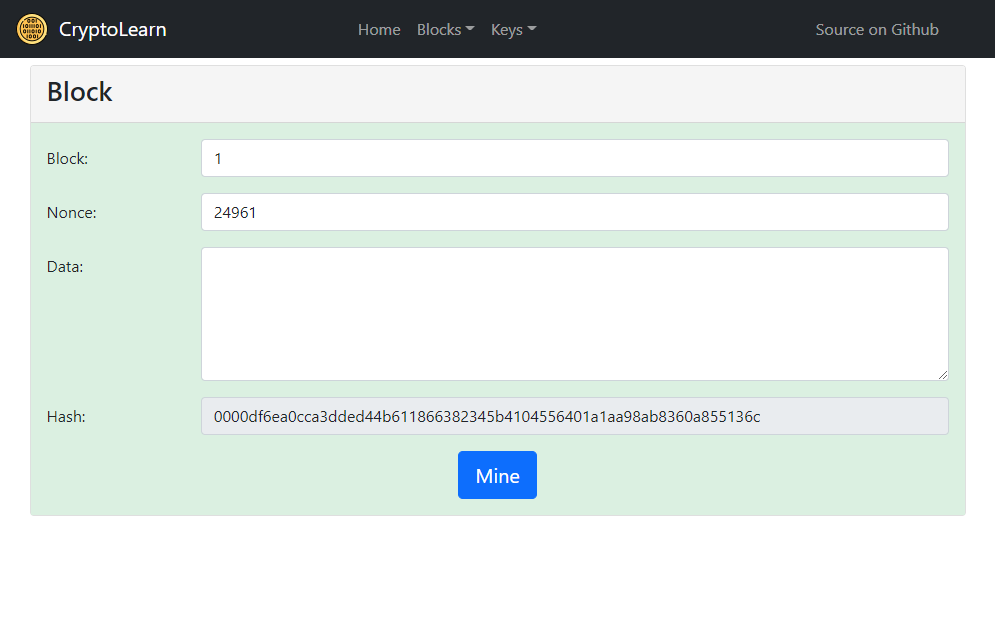
Task: Grab the Data textarea resize handle
Action: [x=943, y=375]
